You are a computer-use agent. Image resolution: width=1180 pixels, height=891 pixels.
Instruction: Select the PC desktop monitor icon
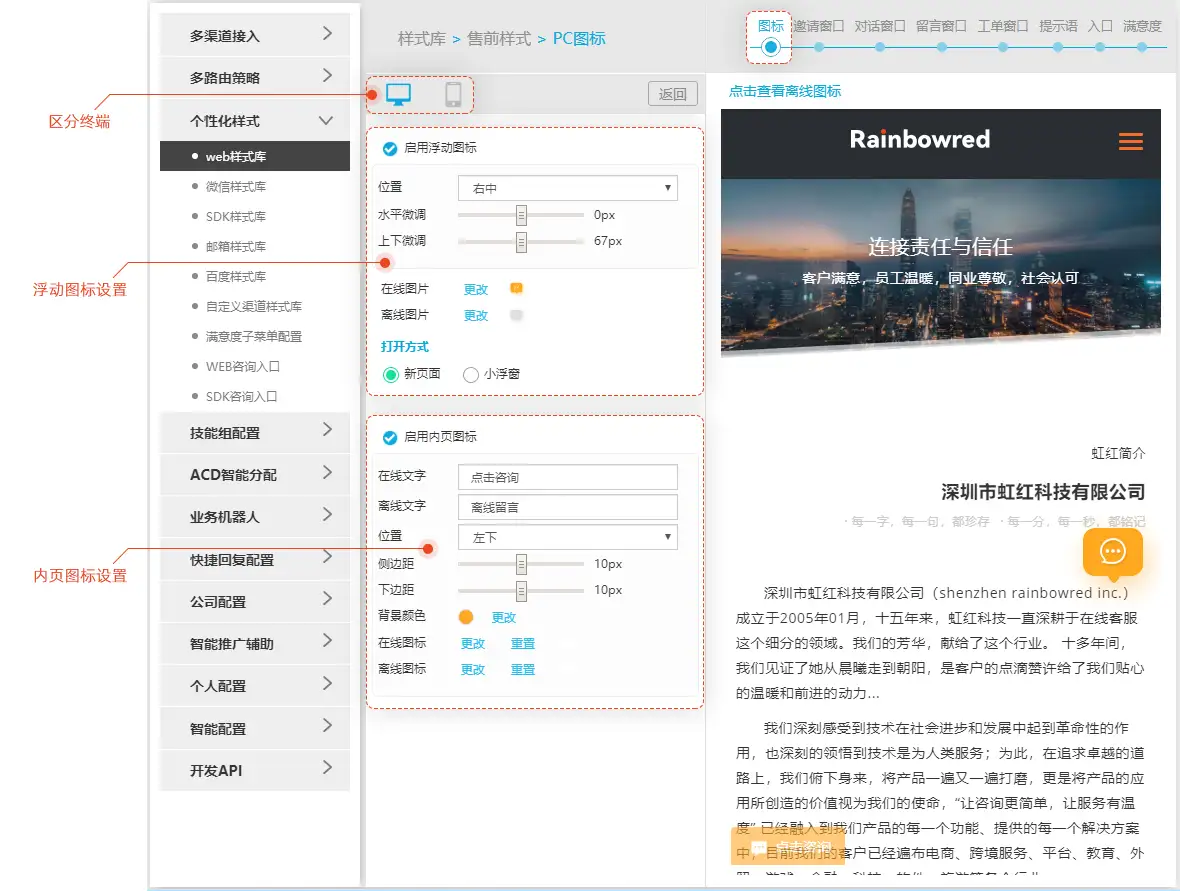(x=398, y=95)
